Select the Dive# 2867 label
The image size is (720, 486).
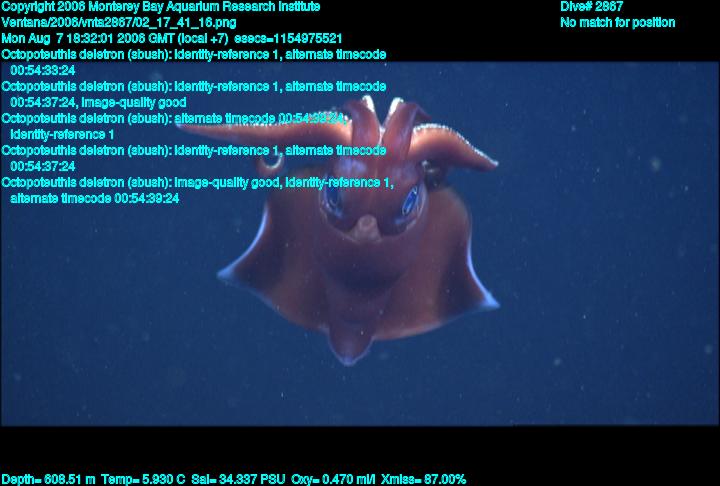pyautogui.click(x=591, y=7)
